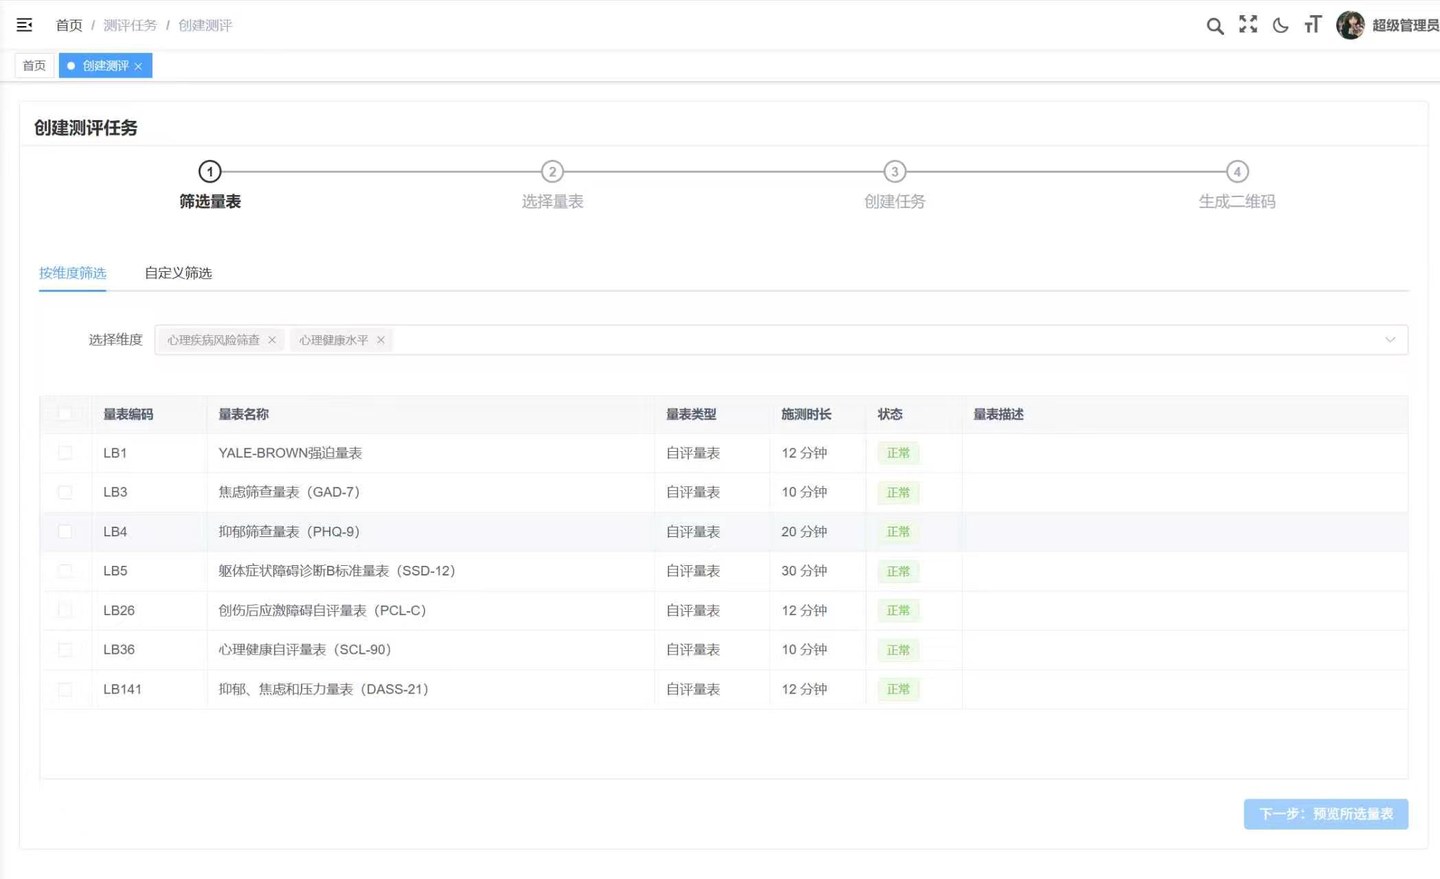Click the 30 分钟 duration in LB5 row
The width and height of the screenshot is (1440, 879).
tap(804, 571)
